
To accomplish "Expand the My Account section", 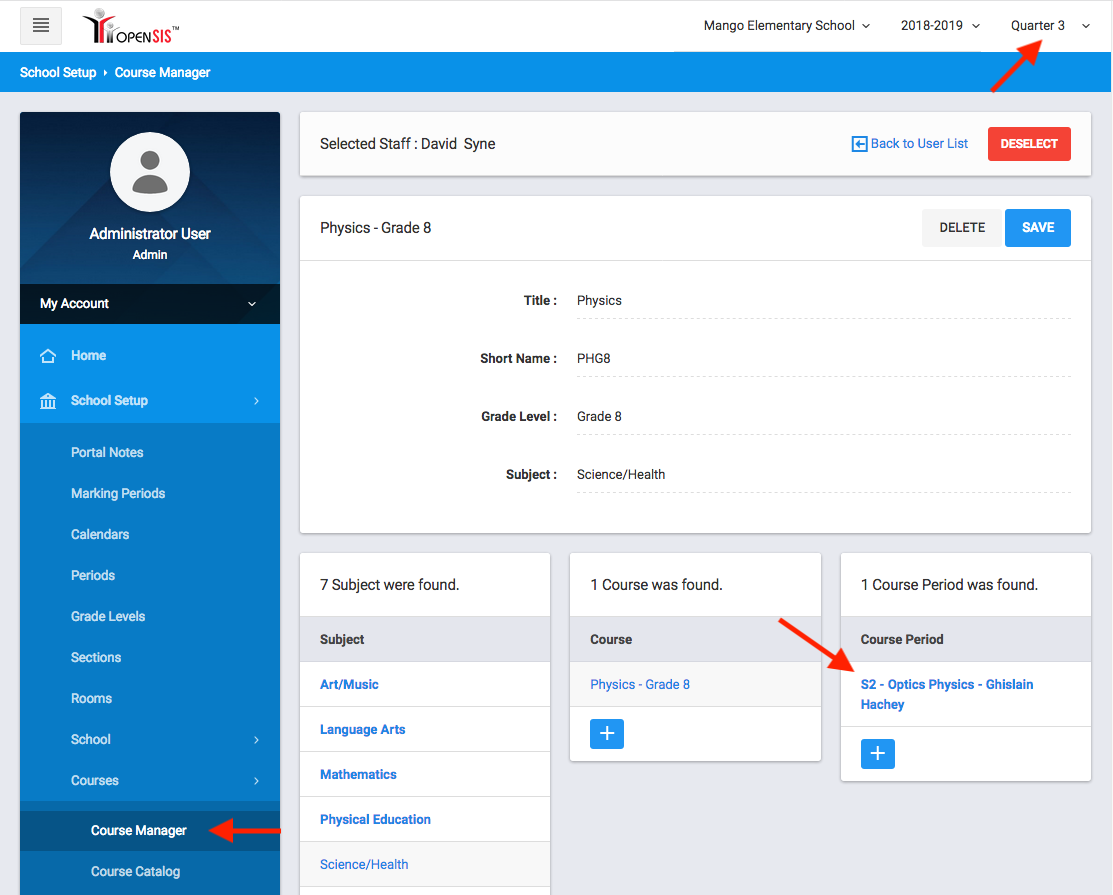I will click(150, 304).
